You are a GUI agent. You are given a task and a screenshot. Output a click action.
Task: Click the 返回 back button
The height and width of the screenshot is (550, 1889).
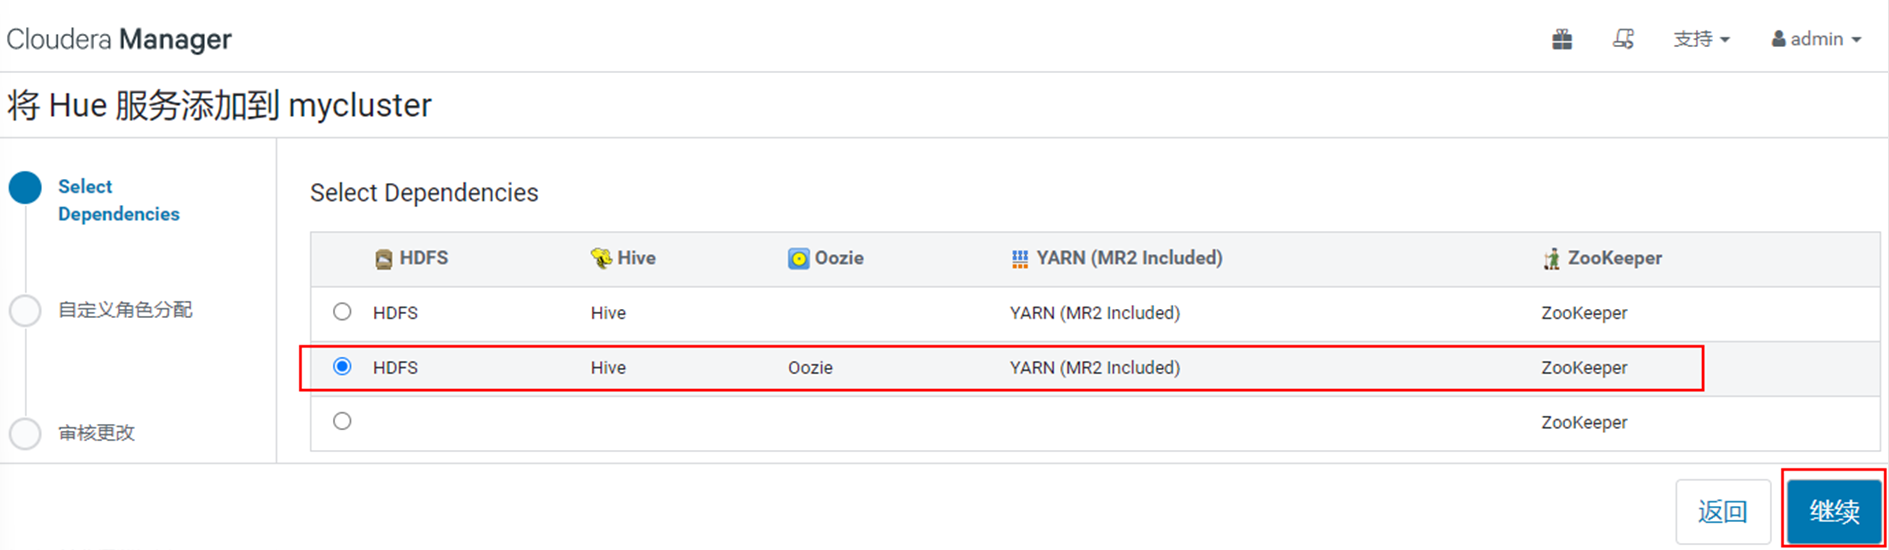click(1723, 511)
